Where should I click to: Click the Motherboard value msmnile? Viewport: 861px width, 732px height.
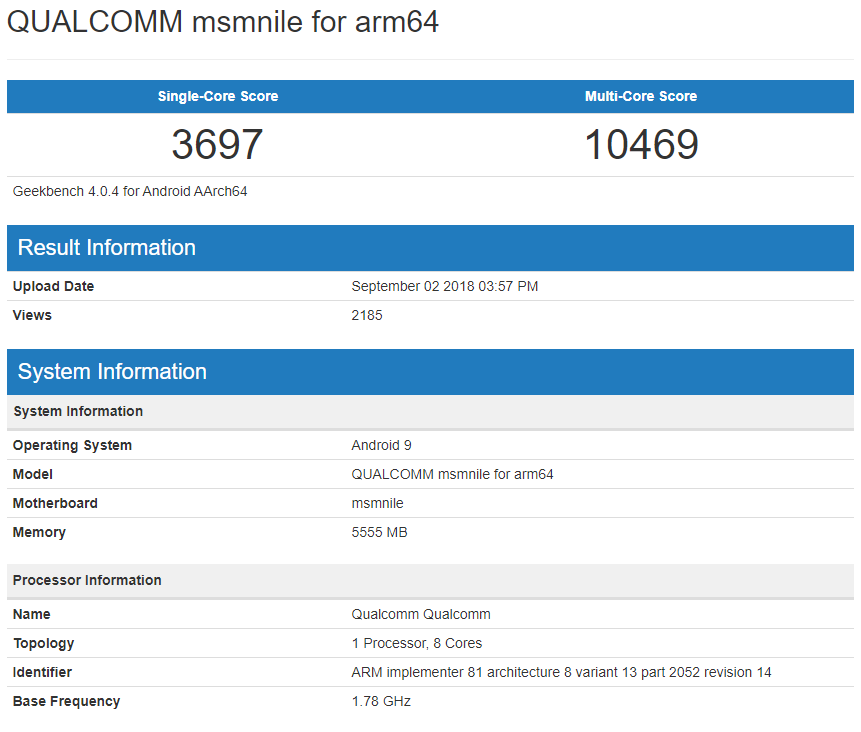coord(379,503)
